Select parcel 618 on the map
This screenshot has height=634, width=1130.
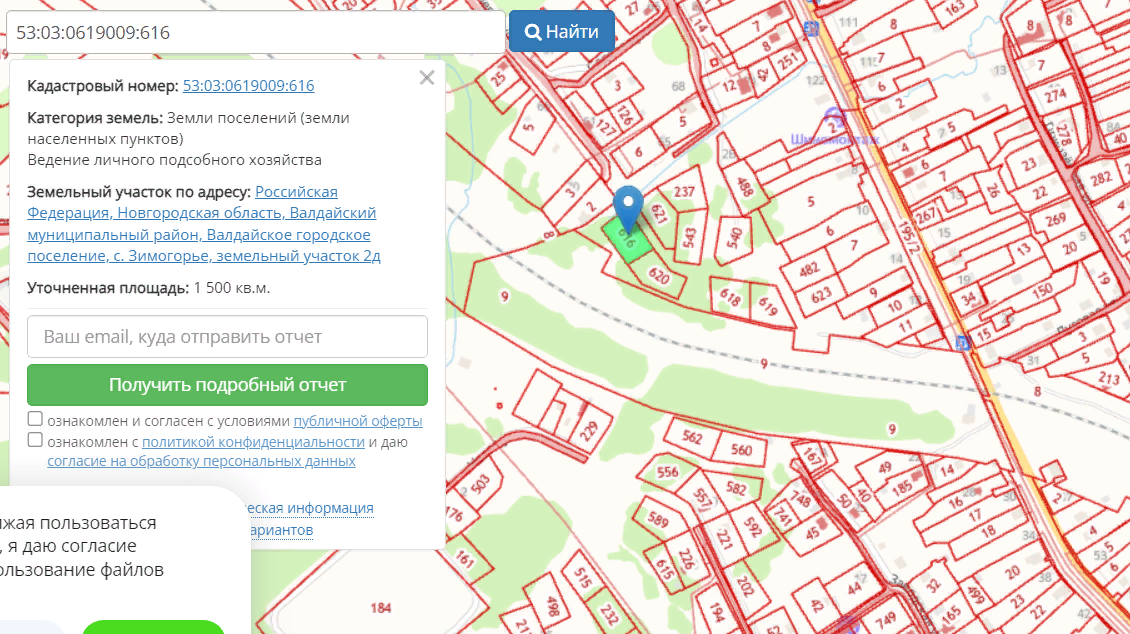pos(729,297)
